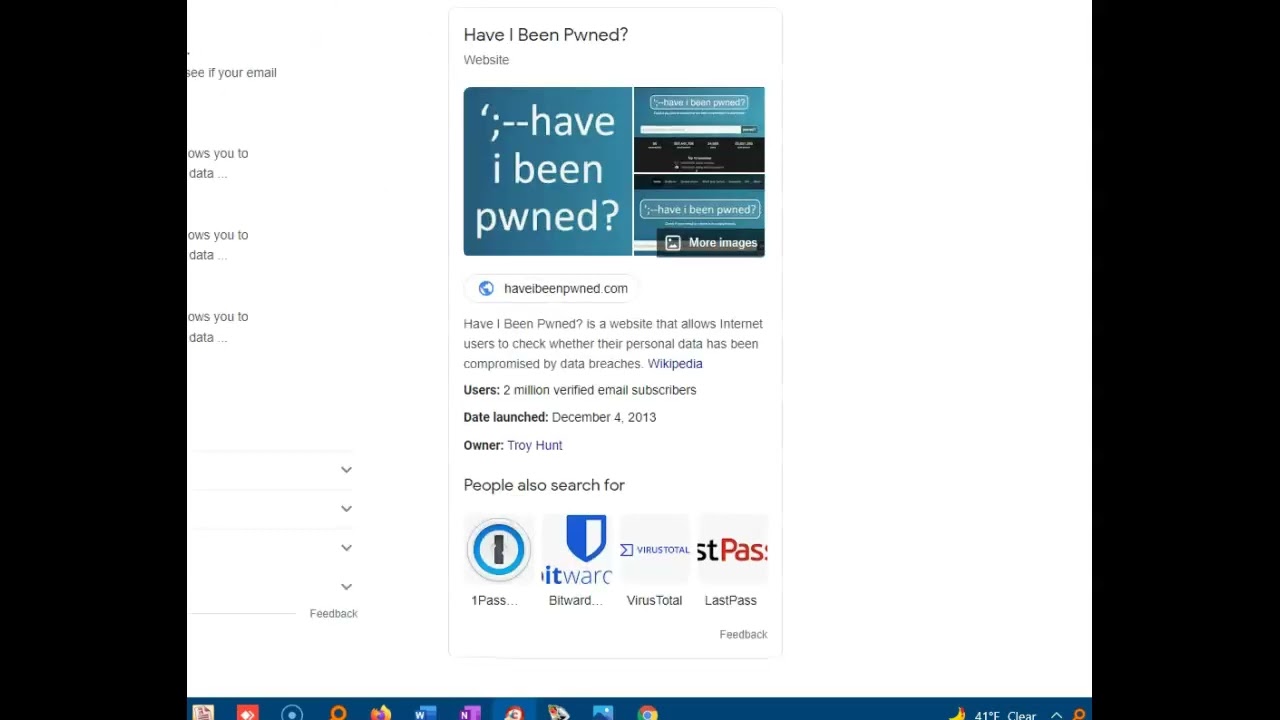Open Microsoft Word from the taskbar
Screen dimensions: 1280x720
coord(425,713)
